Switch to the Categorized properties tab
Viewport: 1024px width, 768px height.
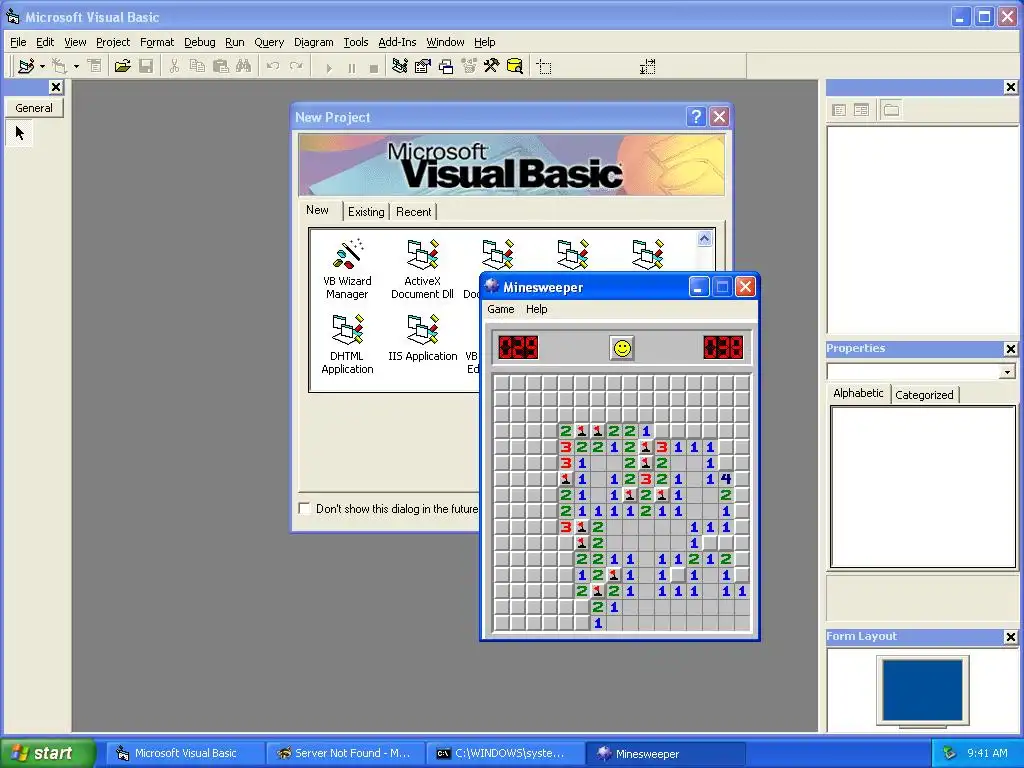pos(924,394)
